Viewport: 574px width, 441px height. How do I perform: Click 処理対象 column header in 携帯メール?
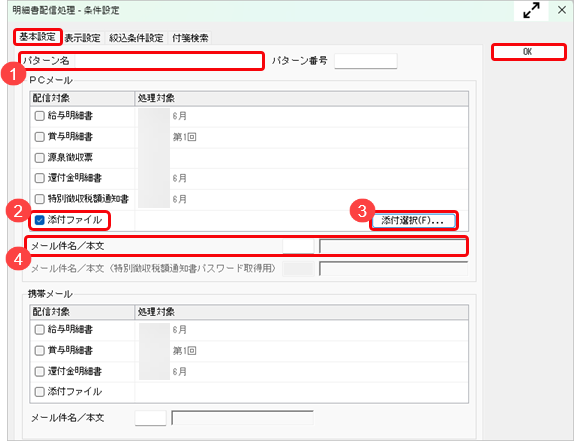pos(301,312)
